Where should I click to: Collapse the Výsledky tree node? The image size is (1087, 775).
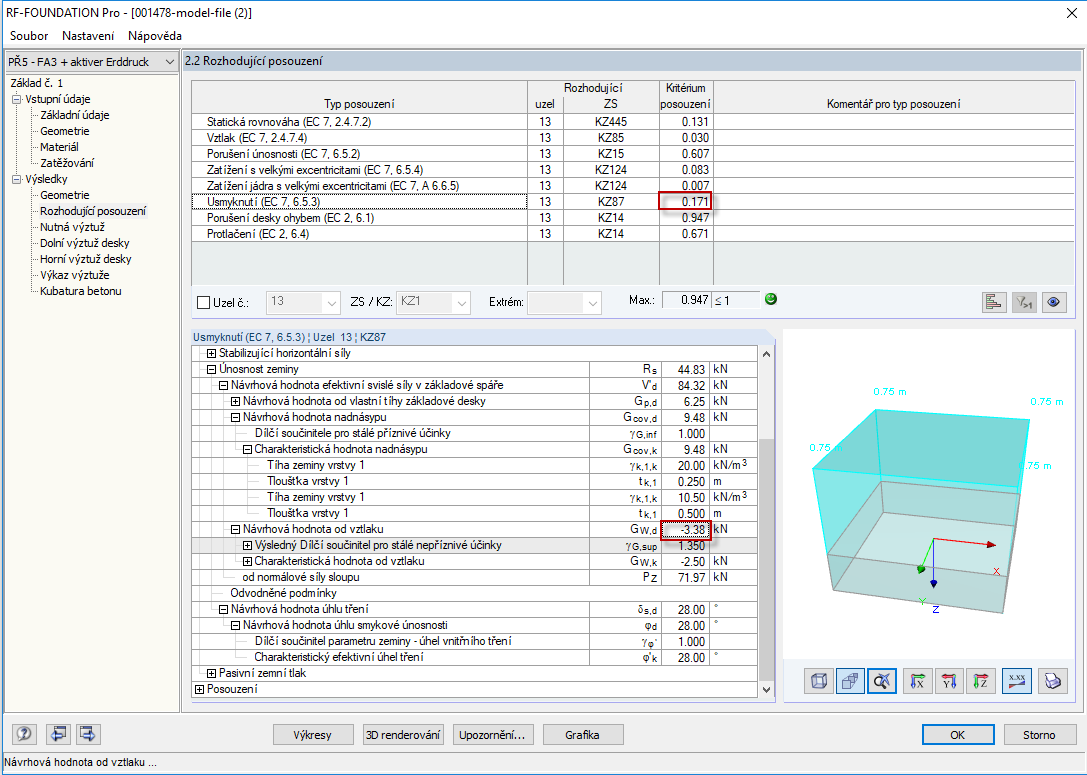[x=17, y=179]
